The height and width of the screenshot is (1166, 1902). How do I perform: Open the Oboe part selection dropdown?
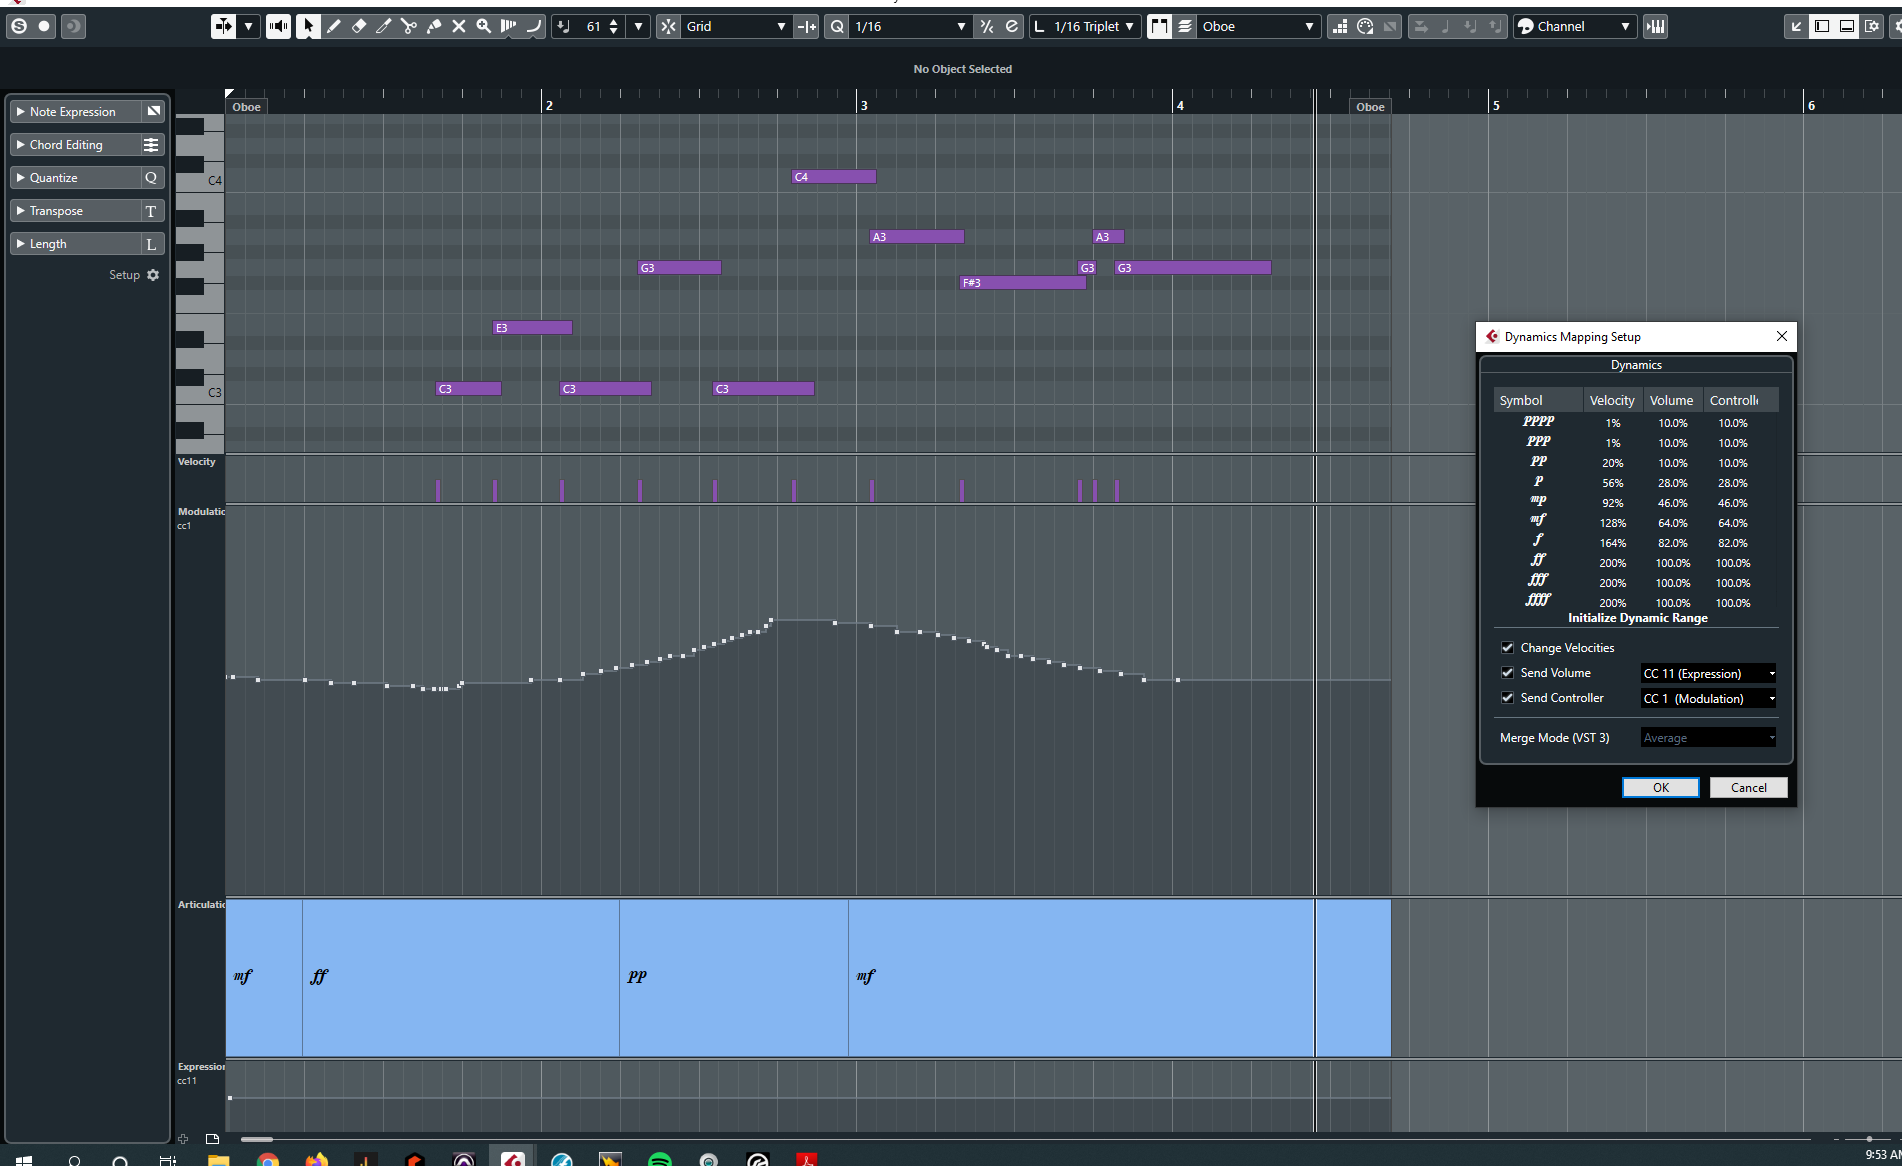(1258, 26)
